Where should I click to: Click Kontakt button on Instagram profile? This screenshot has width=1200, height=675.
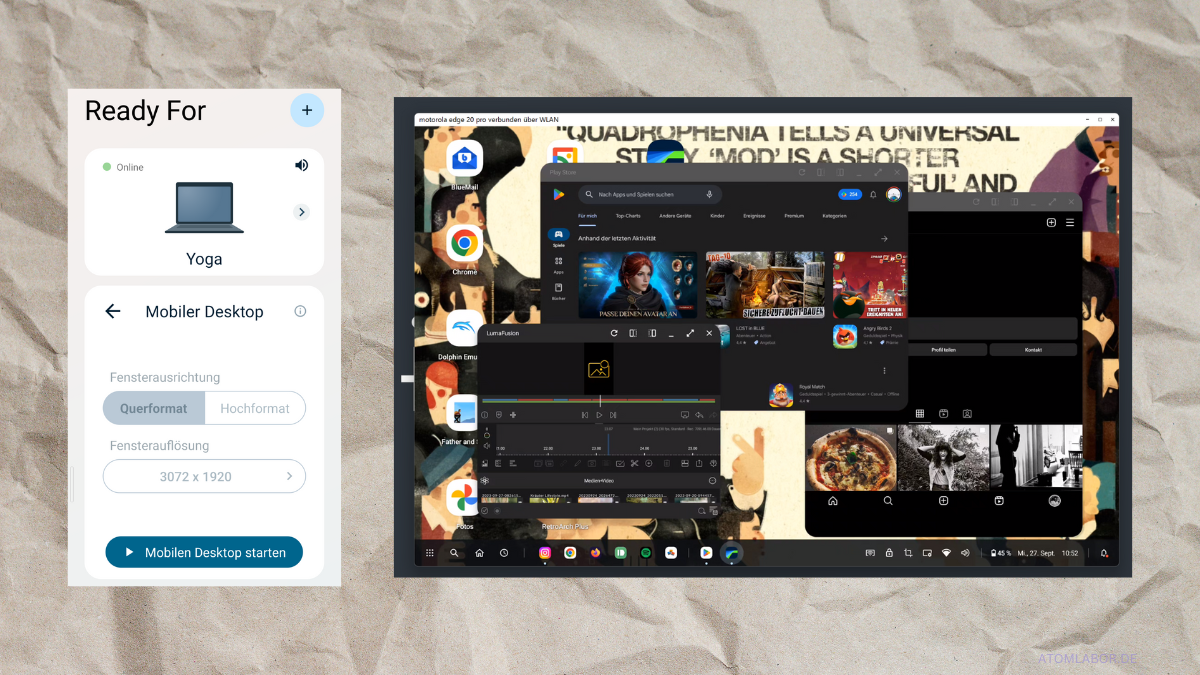(1033, 350)
